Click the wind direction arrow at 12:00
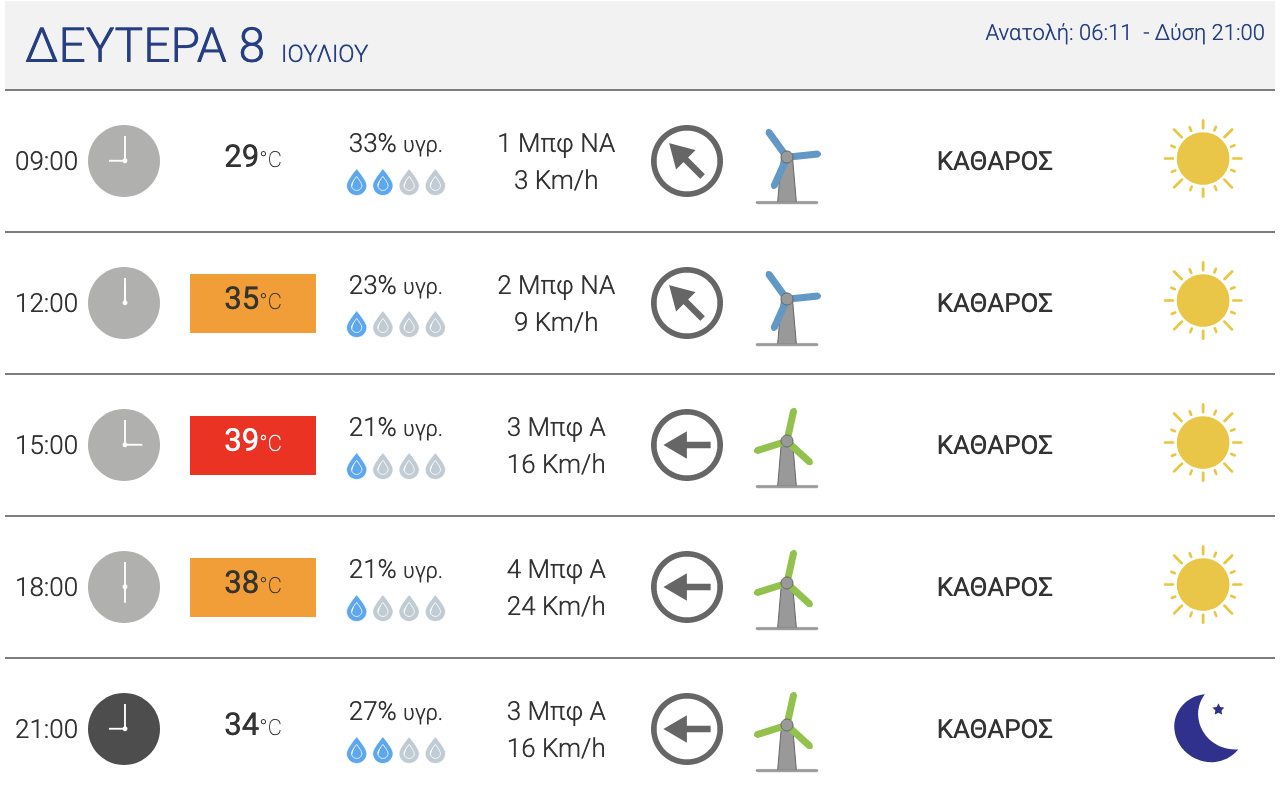This screenshot has width=1282, height=797. tap(687, 303)
